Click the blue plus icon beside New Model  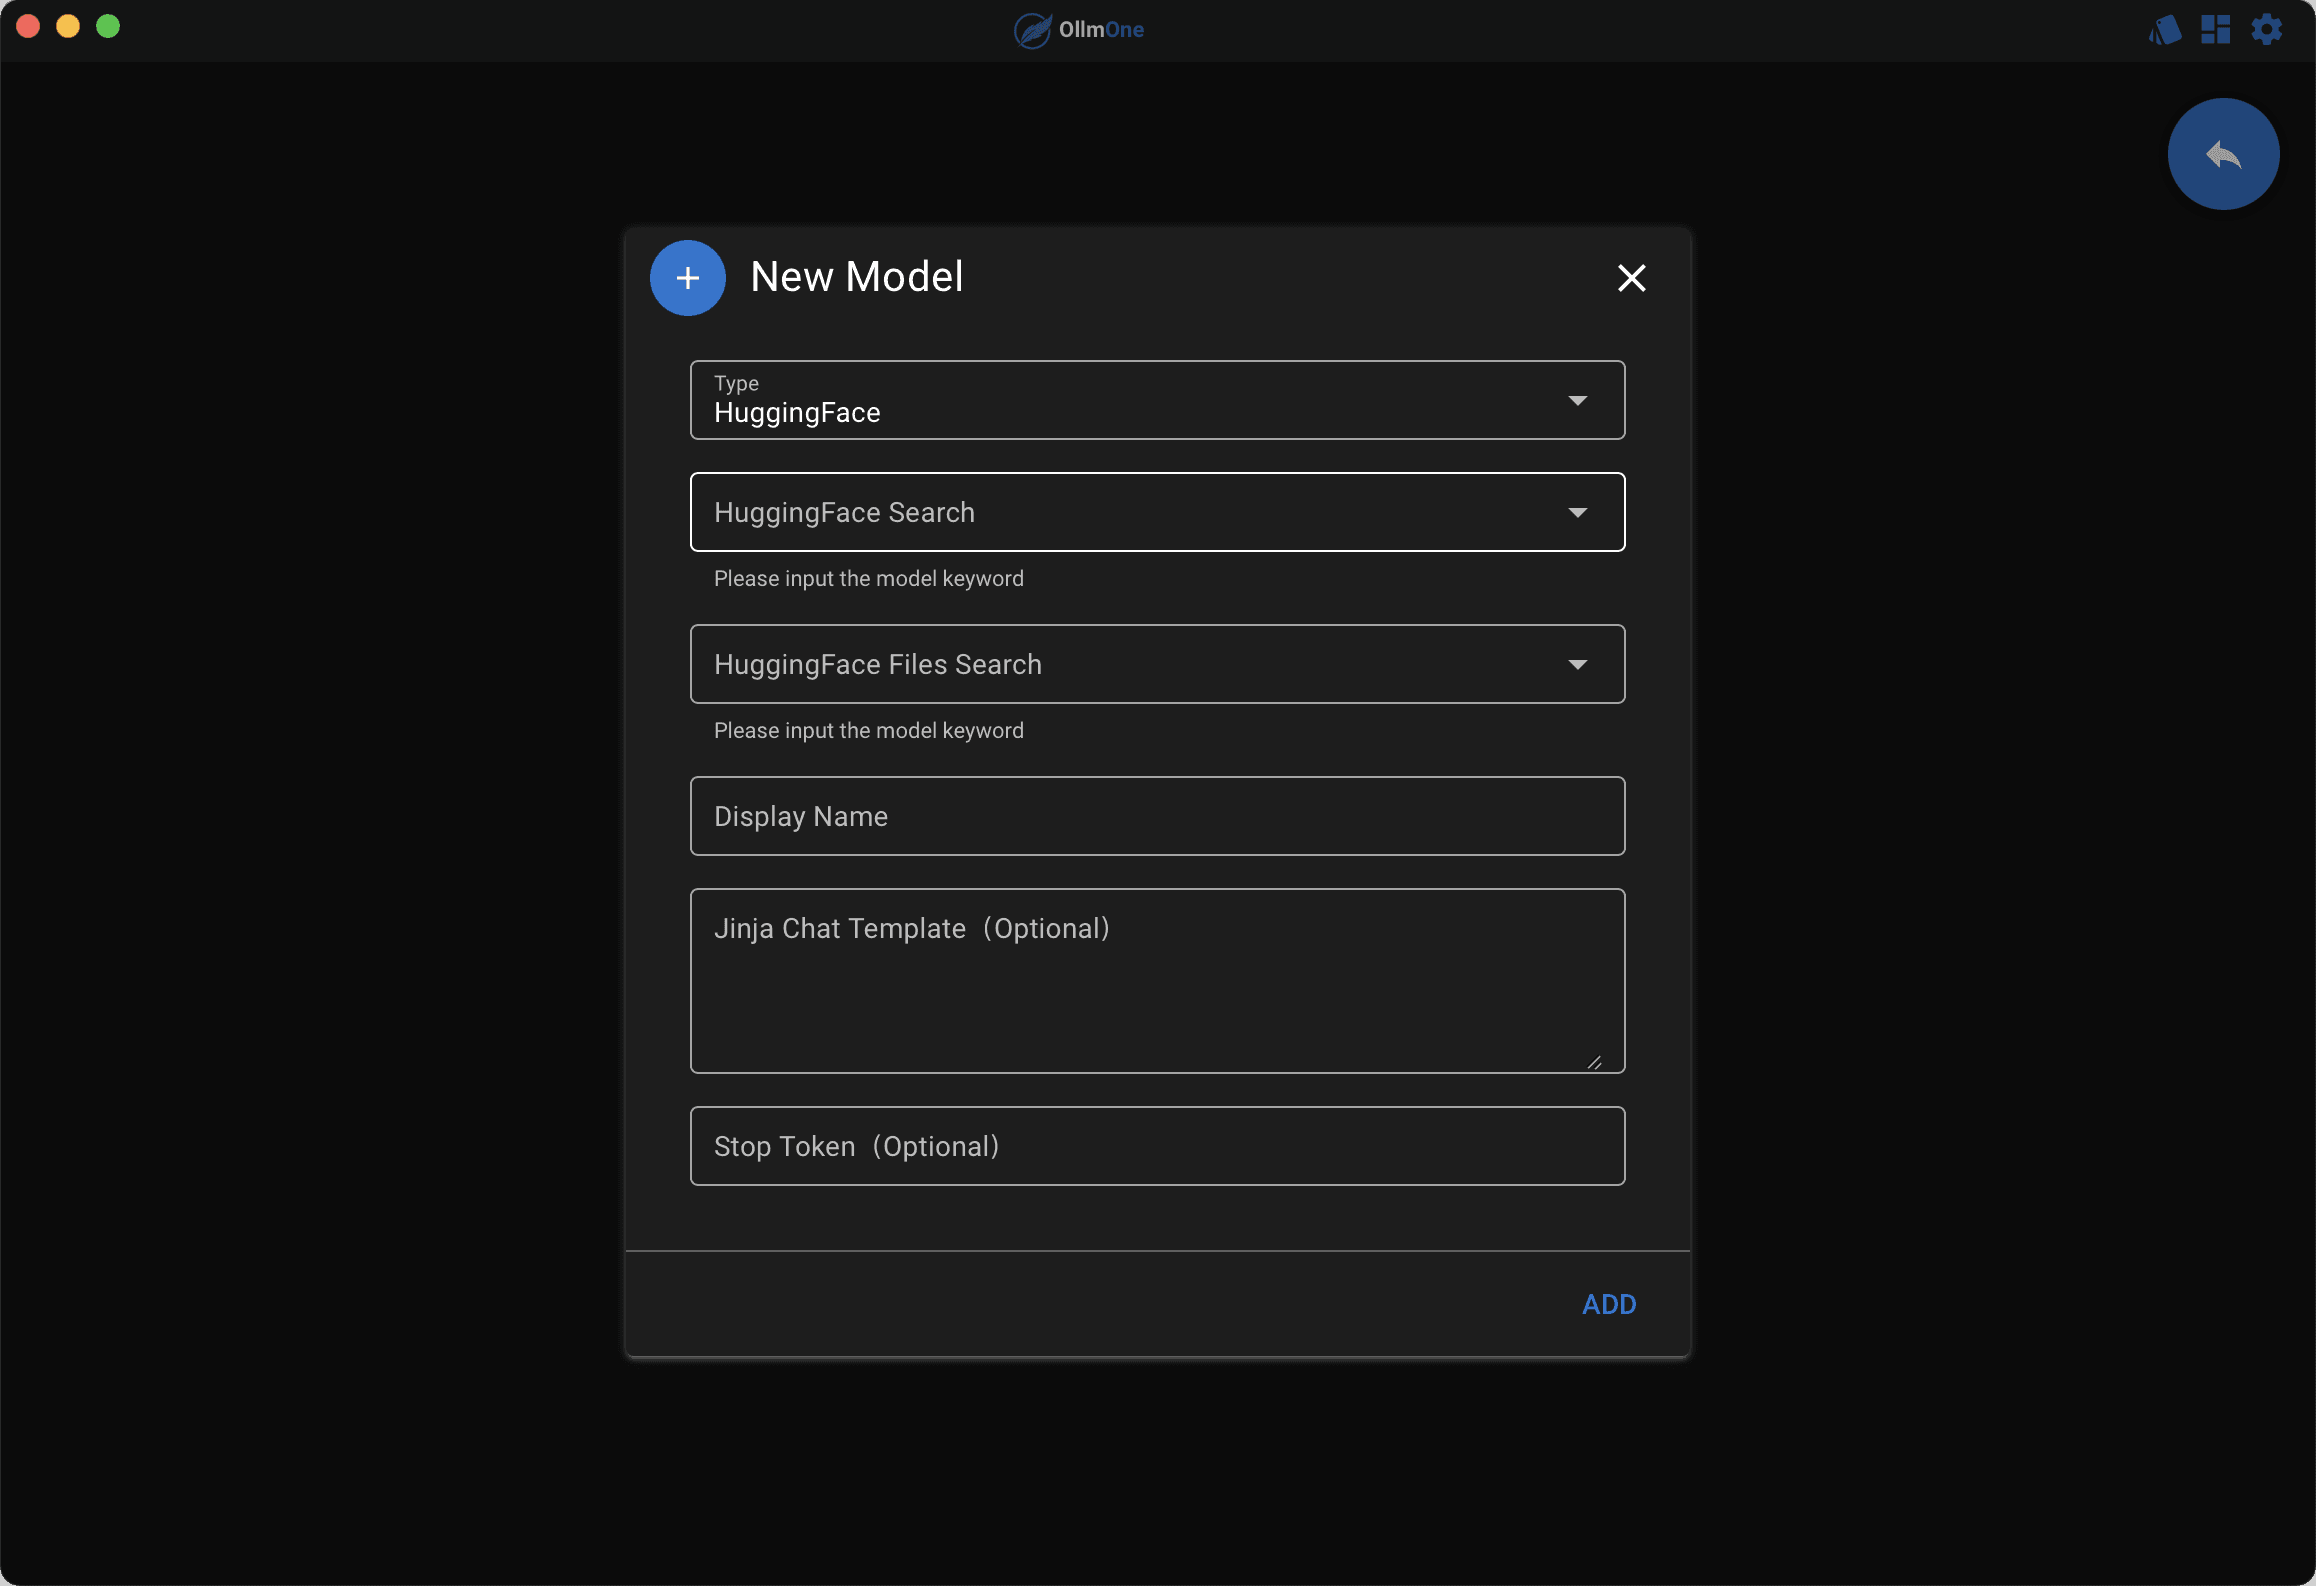tap(688, 278)
